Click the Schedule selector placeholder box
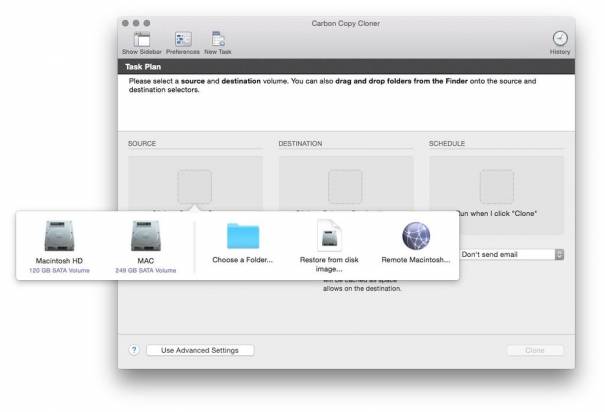This screenshot has height=412, width=605. tap(497, 186)
